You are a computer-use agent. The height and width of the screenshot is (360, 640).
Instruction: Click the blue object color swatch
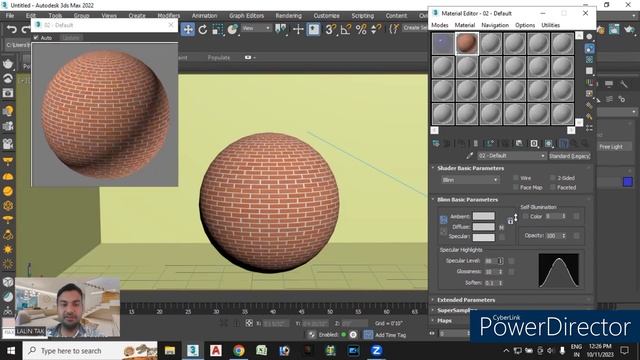(628, 182)
